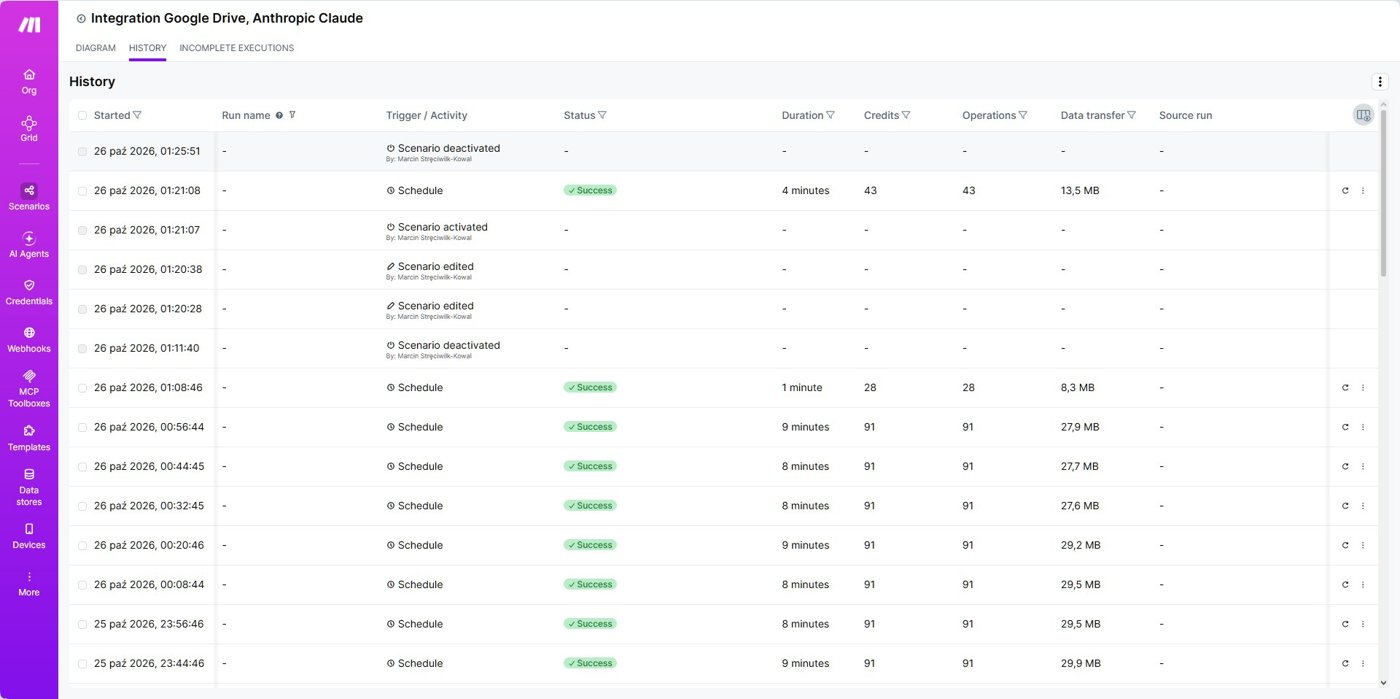Check the row started 26 paź 01:08:46
Image resolution: width=1400 pixels, height=699 pixels.
[x=82, y=388]
